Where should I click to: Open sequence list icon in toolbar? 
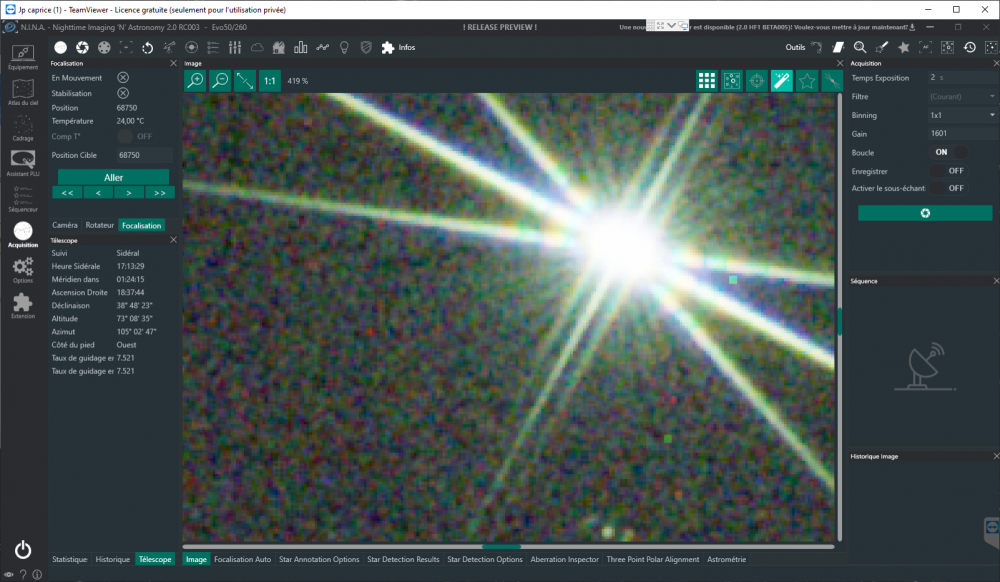[213, 47]
